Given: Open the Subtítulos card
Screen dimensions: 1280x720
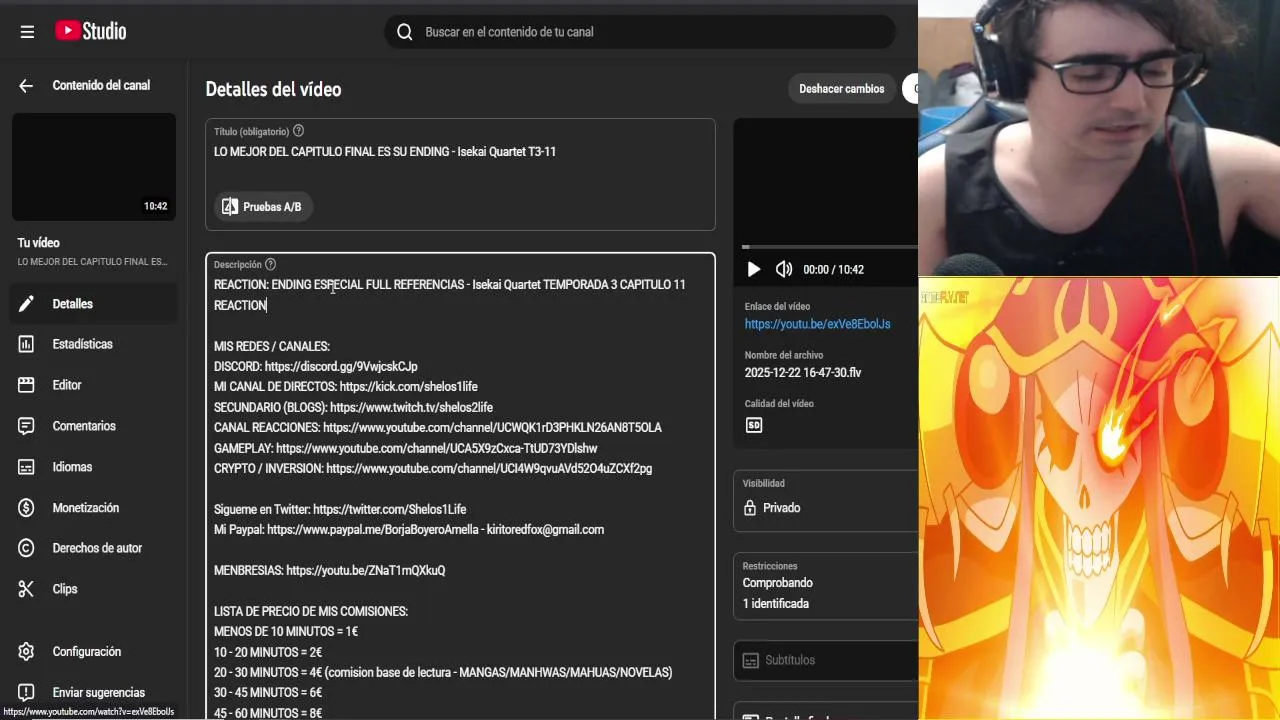Looking at the screenshot, I should (826, 660).
